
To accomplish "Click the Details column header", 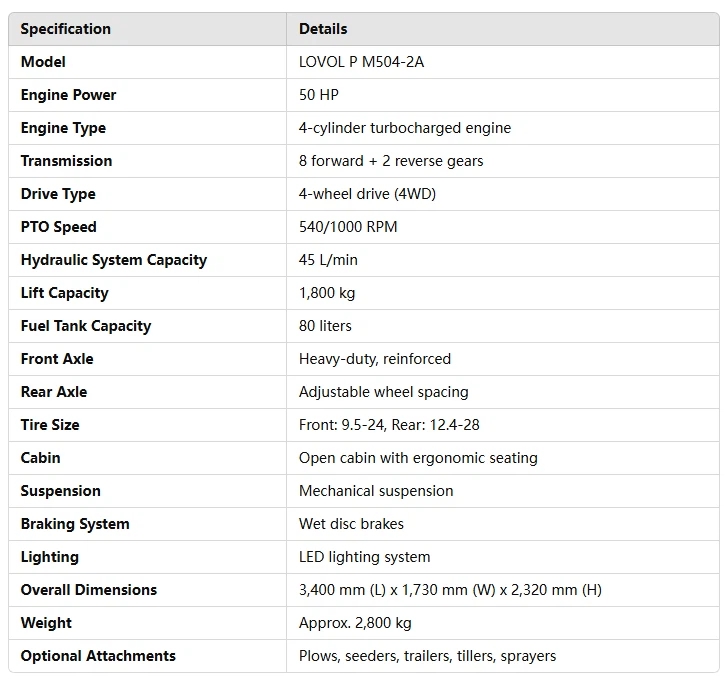I will (323, 29).
